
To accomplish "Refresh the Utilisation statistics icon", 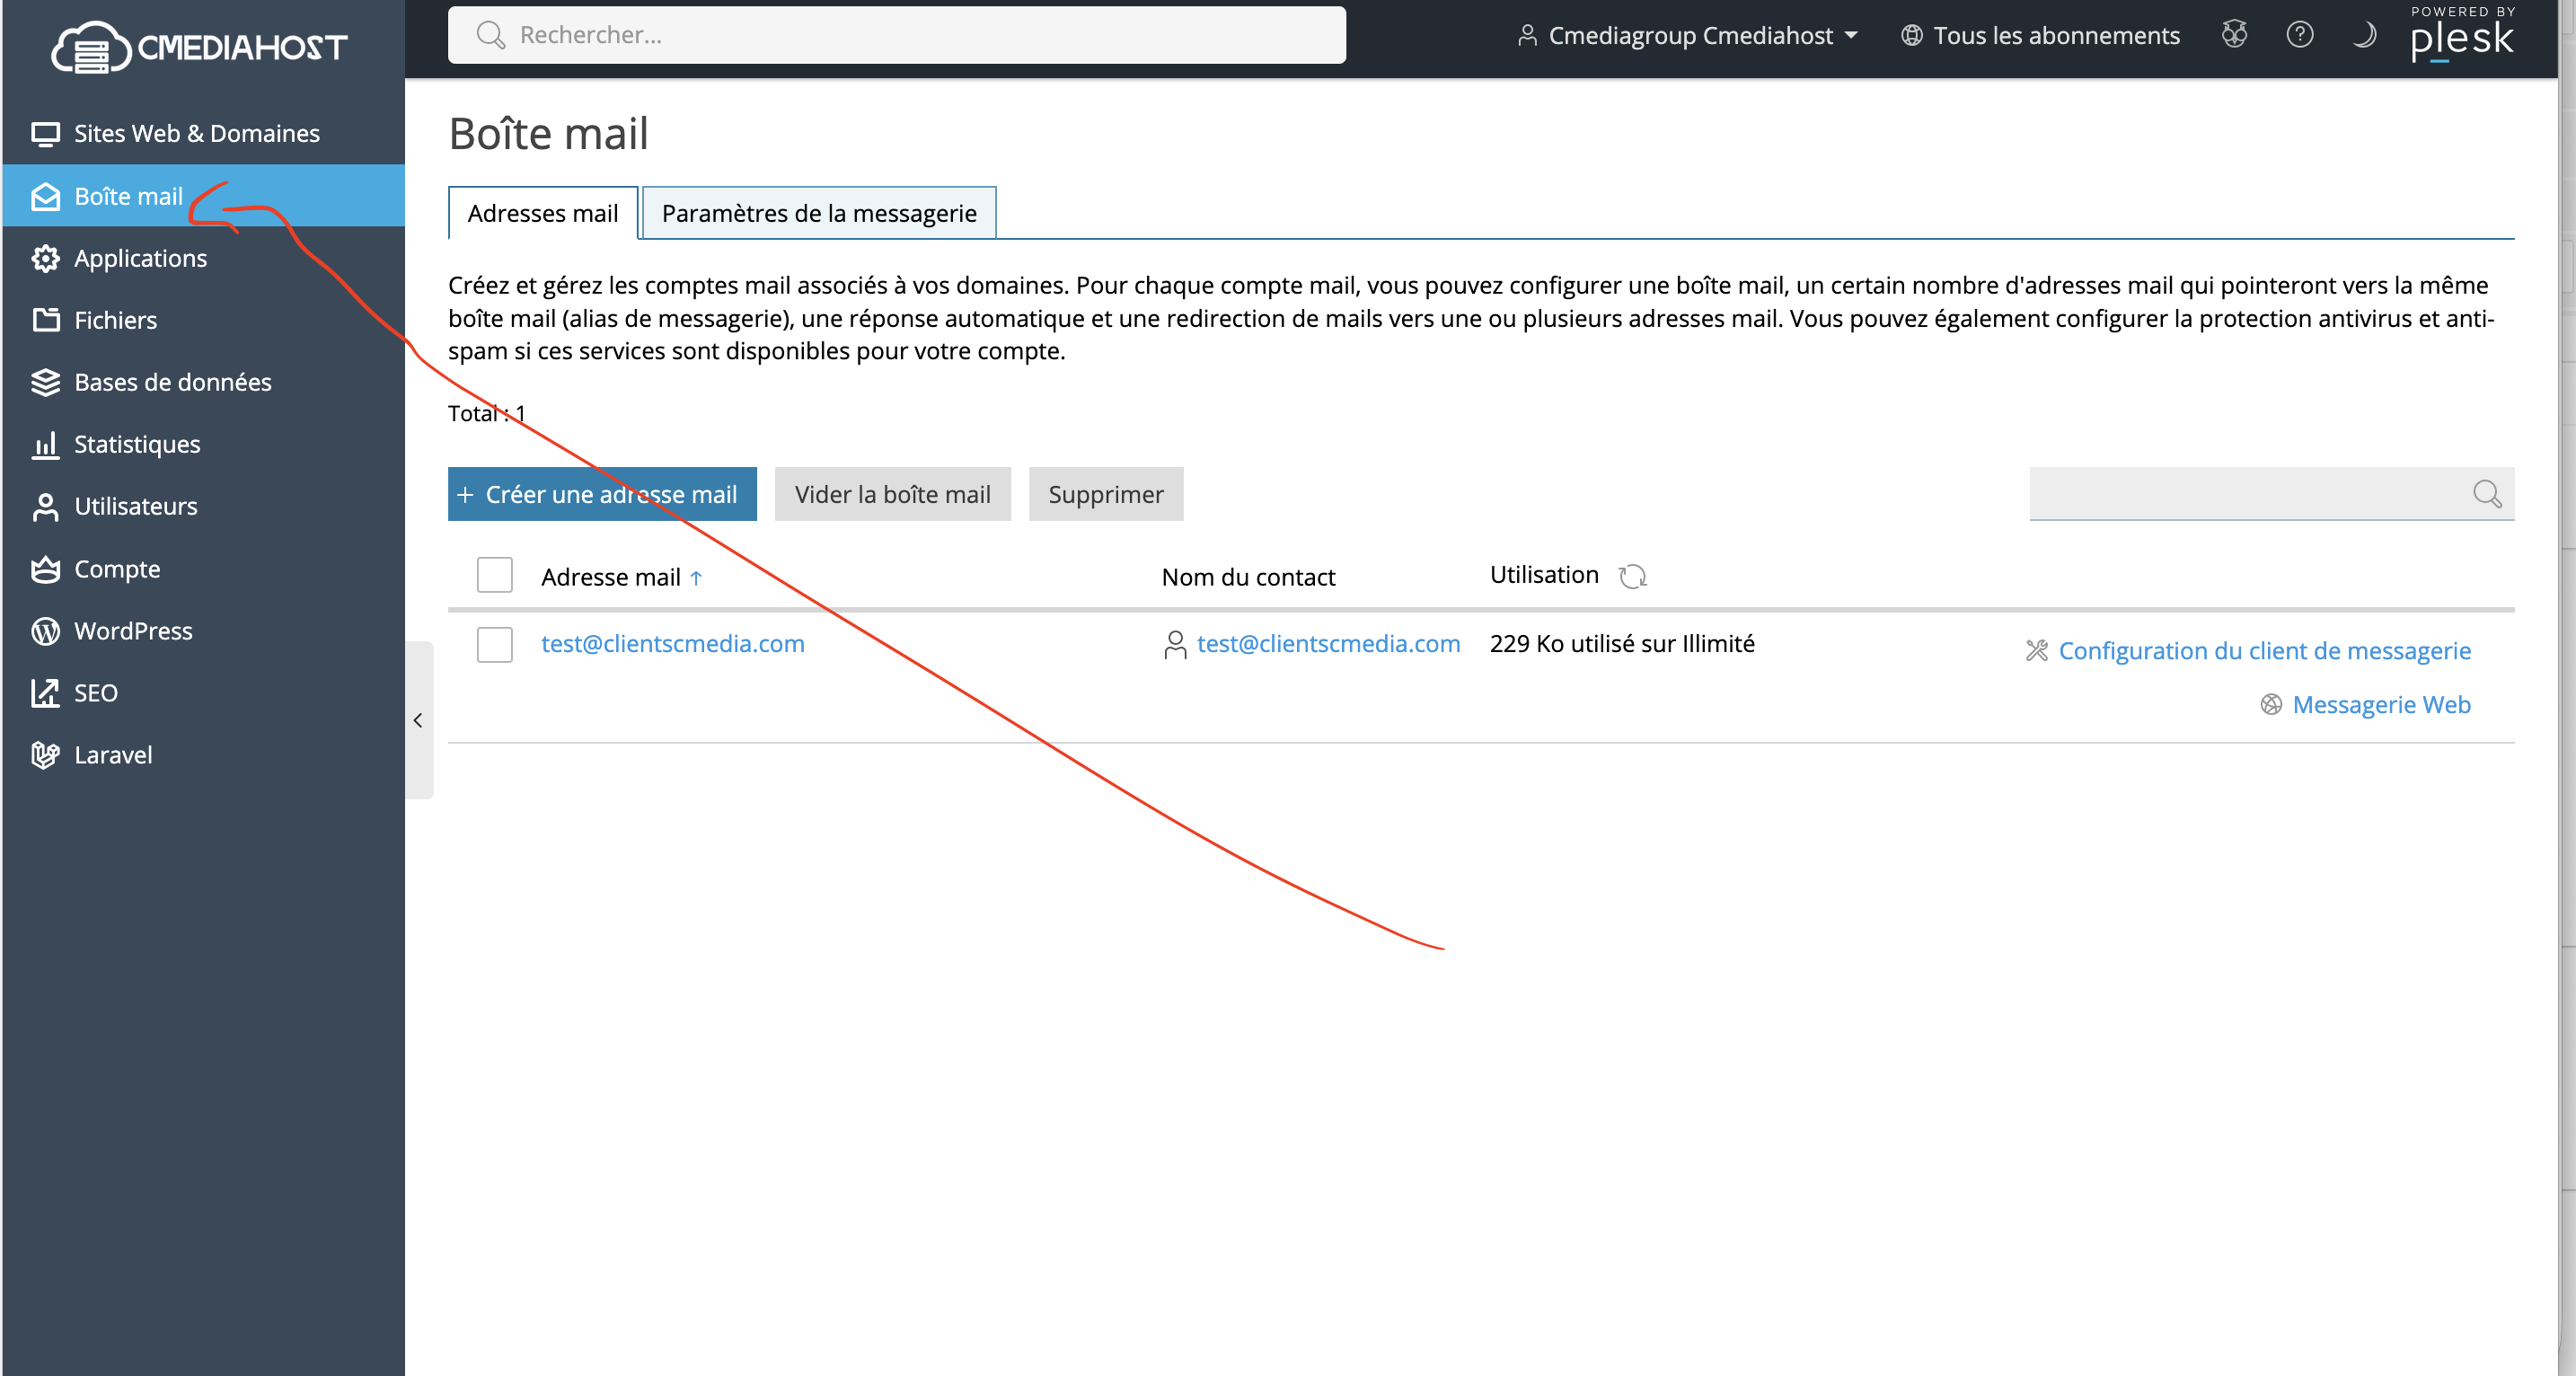I will pyautogui.click(x=1632, y=576).
